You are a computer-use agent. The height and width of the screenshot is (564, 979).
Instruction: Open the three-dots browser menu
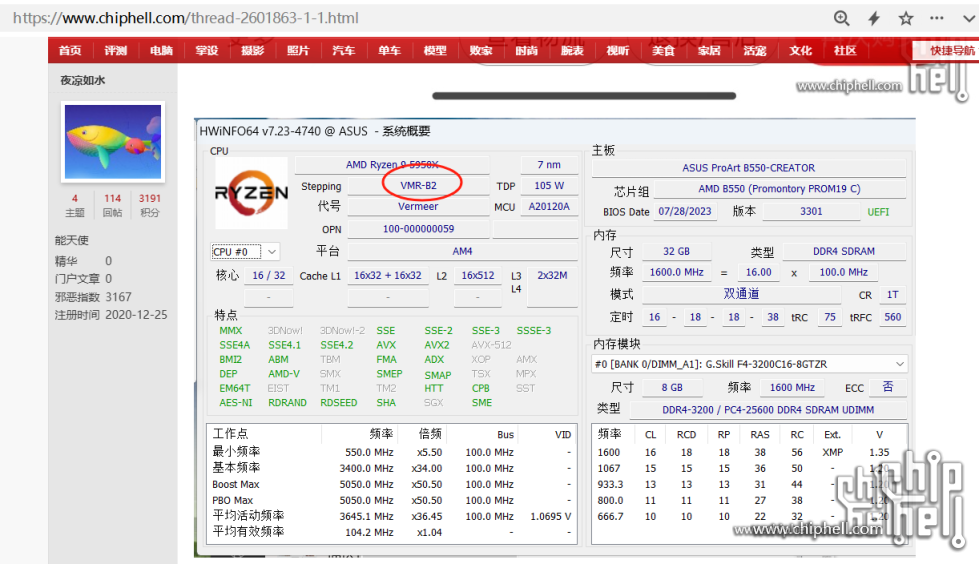coord(937,18)
